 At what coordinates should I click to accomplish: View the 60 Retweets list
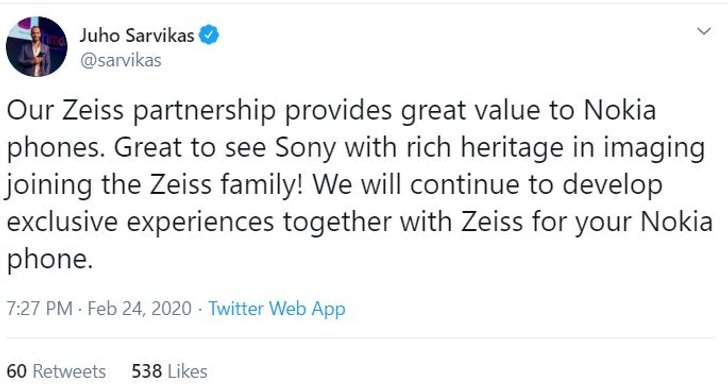pos(56,371)
